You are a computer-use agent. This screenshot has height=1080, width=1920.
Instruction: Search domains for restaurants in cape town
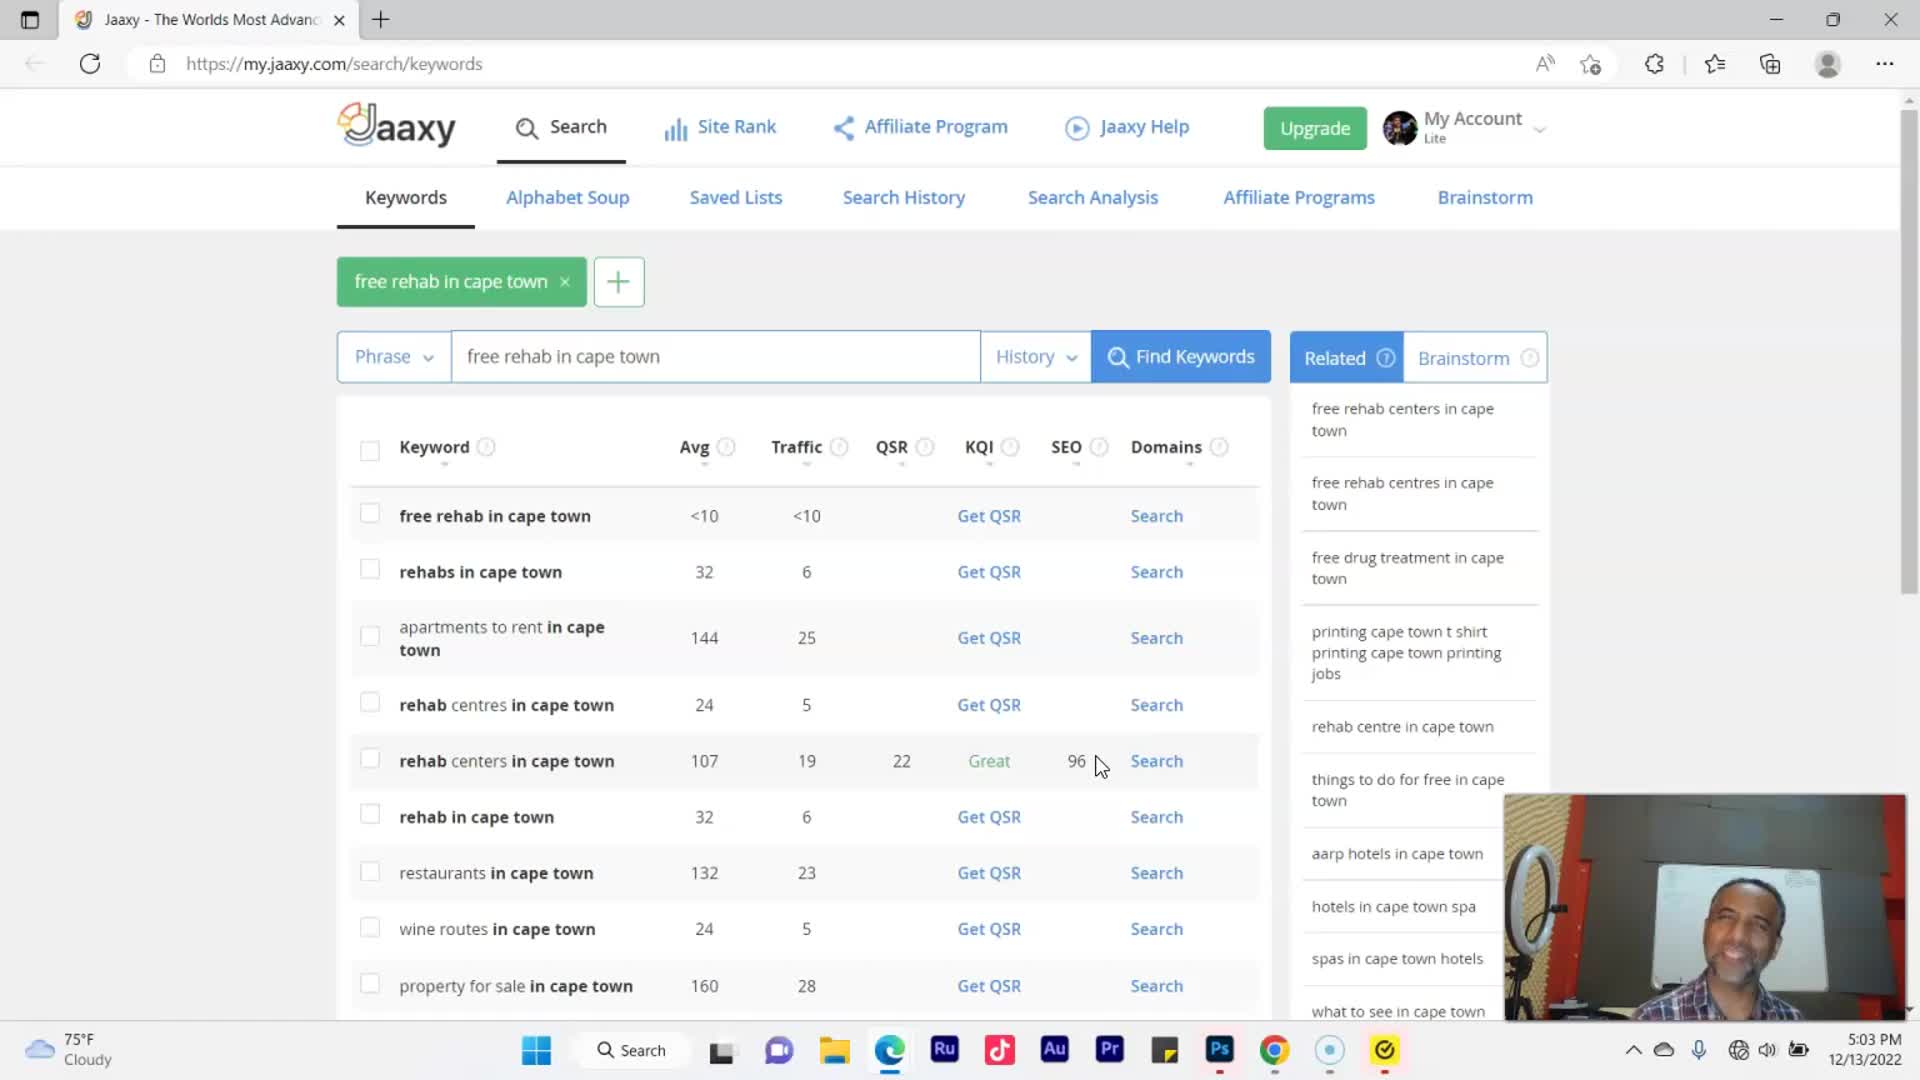pyautogui.click(x=1156, y=873)
